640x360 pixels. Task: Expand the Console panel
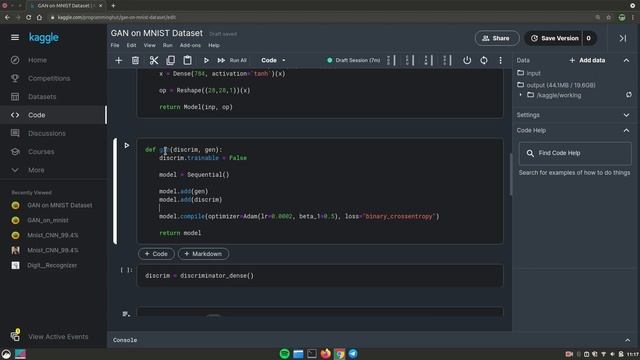pyautogui.click(x=627, y=340)
